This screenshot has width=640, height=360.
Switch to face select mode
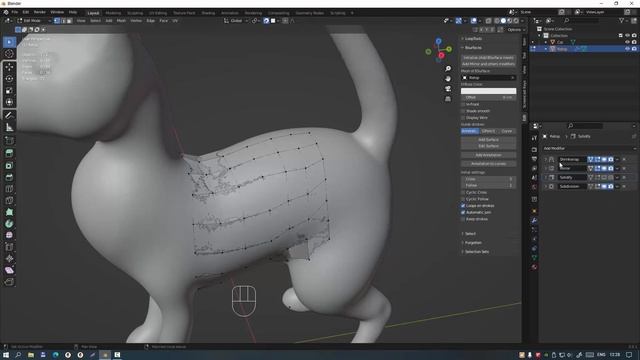pyautogui.click(x=69, y=20)
